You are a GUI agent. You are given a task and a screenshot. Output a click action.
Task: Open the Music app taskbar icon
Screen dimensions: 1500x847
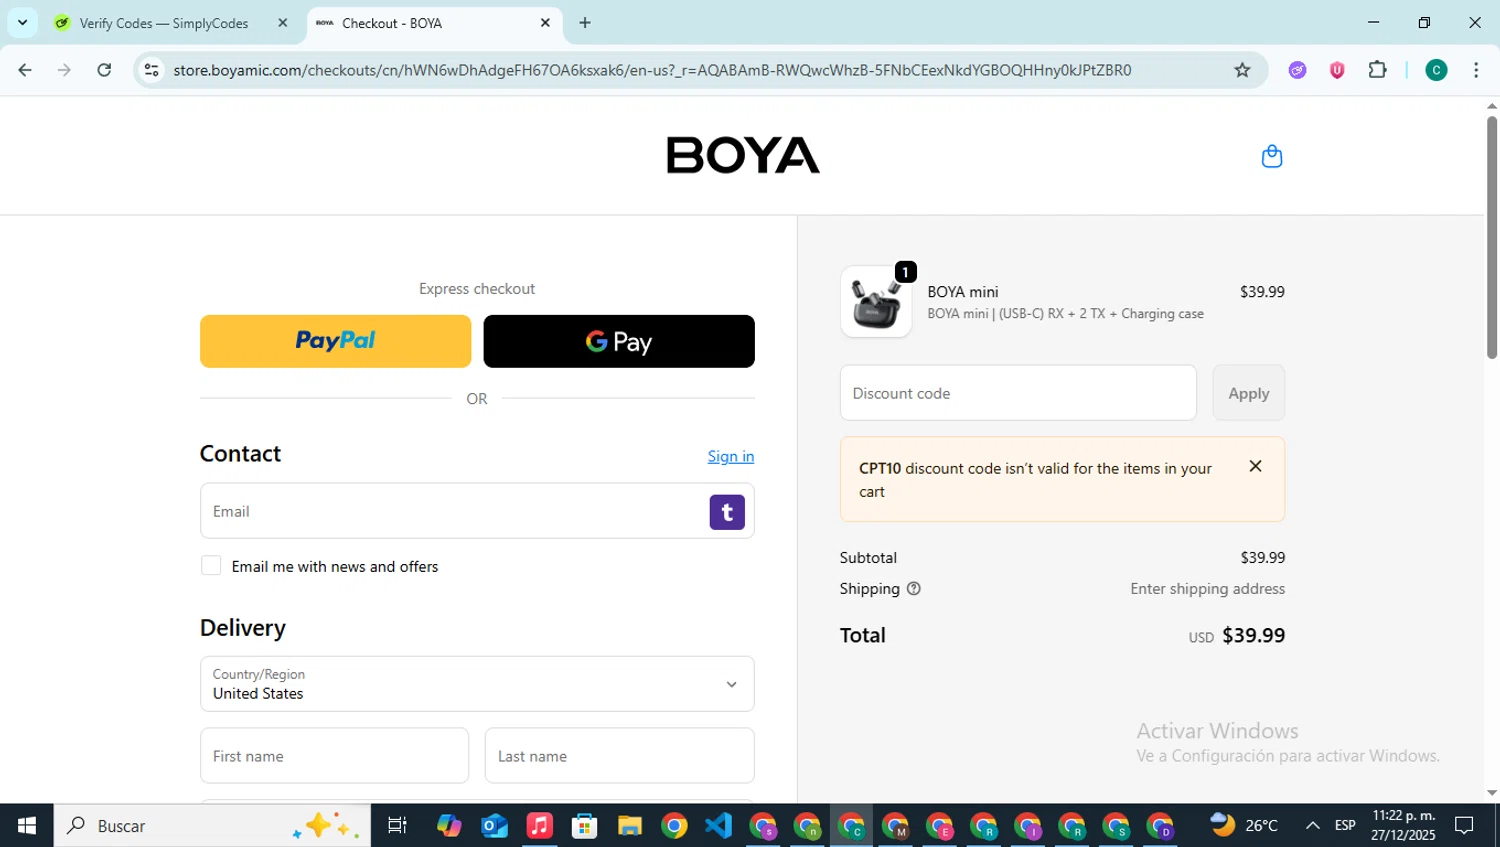[539, 825]
